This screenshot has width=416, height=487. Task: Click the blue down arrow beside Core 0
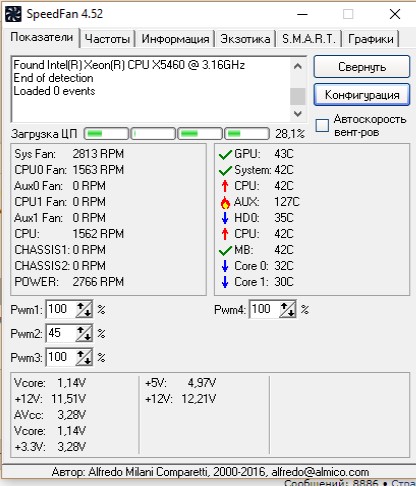(x=225, y=266)
